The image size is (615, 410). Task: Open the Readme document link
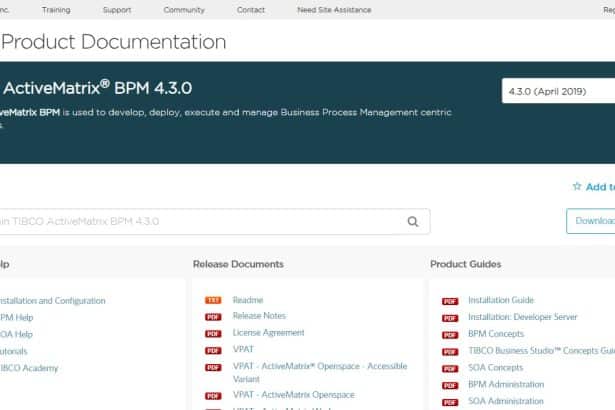point(248,300)
